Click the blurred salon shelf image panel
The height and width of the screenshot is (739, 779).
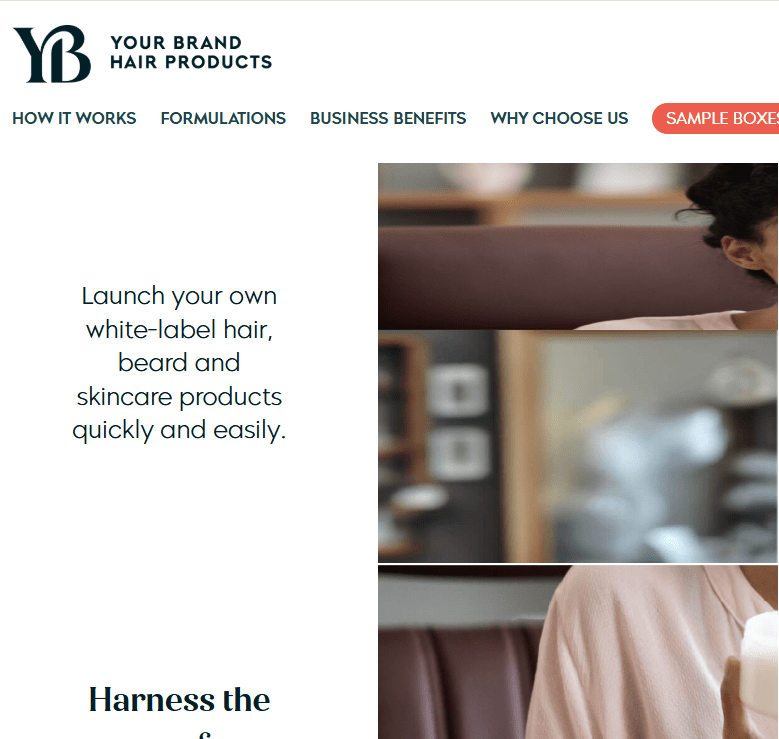point(578,447)
